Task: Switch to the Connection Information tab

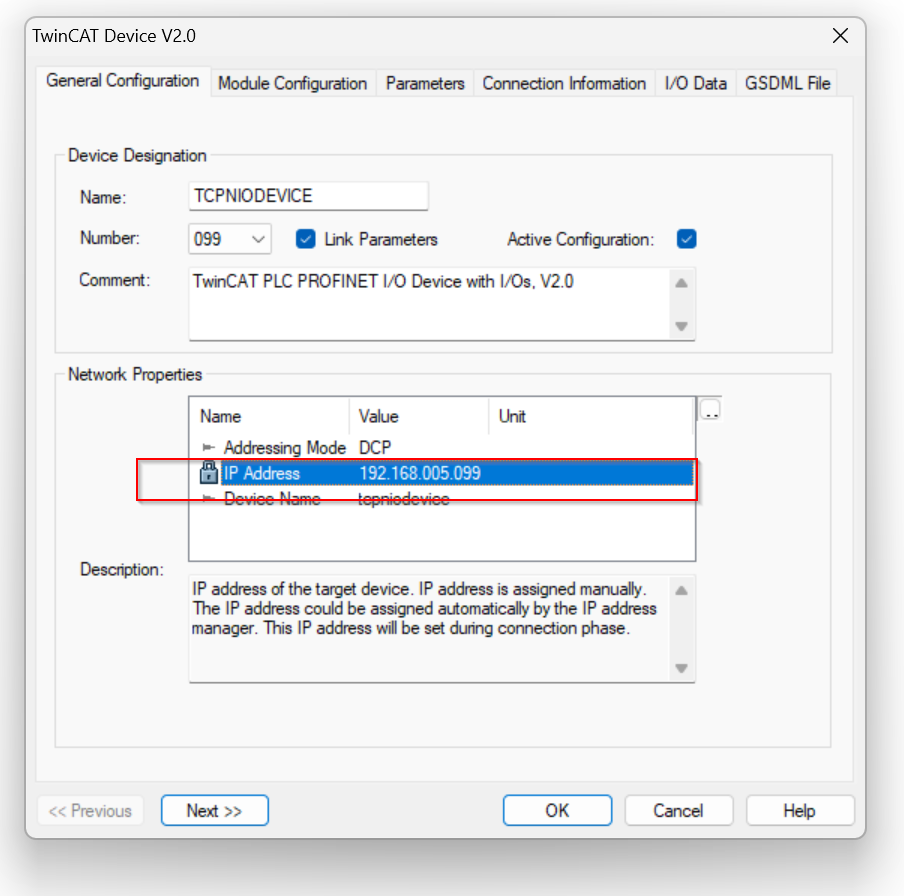Action: (564, 84)
